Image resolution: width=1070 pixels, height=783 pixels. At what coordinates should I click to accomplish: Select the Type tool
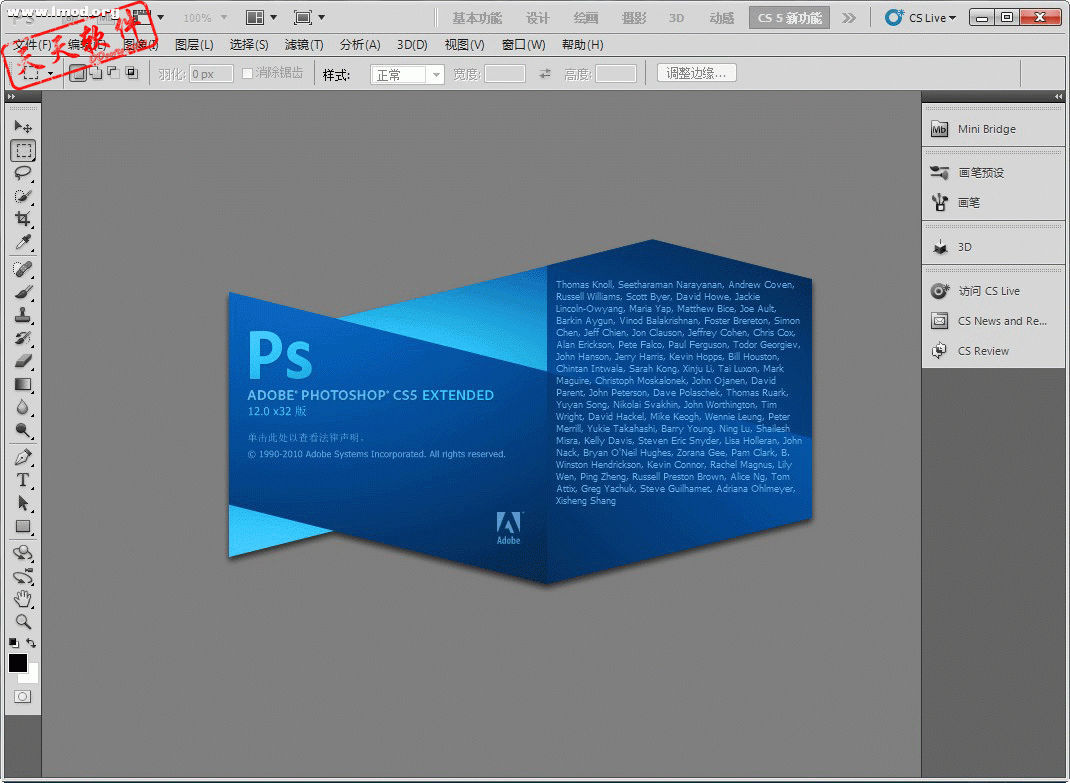tap(23, 480)
